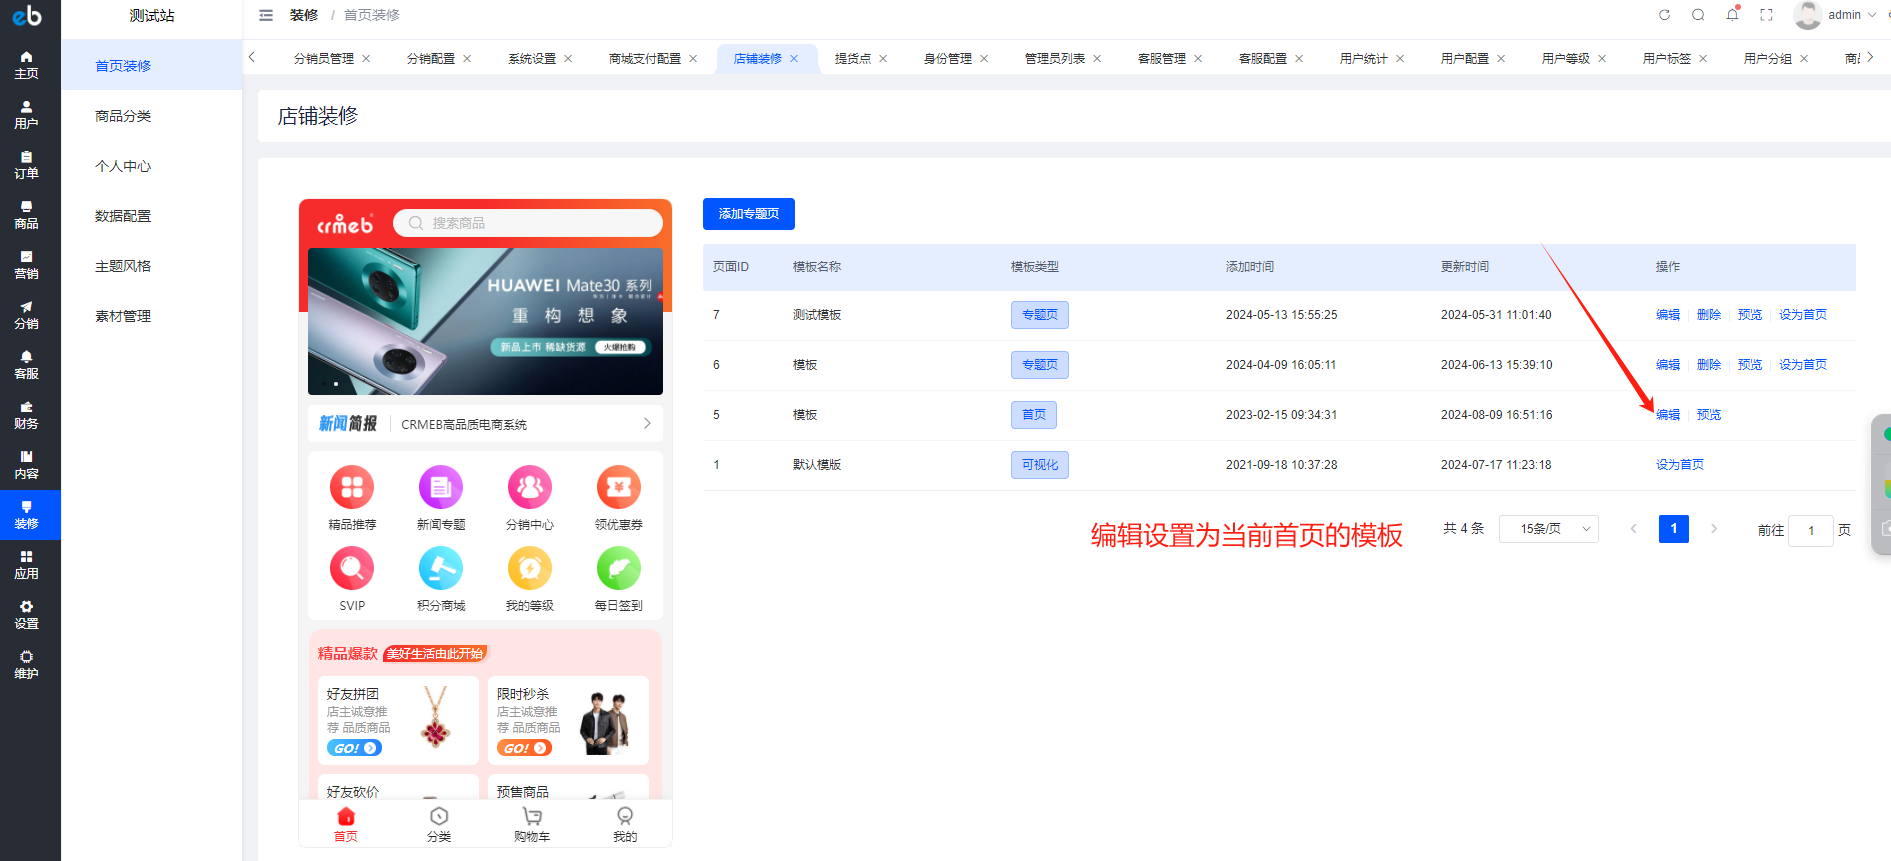1891x861 pixels.
Task: Click the refresh icon in top header
Action: (1664, 15)
